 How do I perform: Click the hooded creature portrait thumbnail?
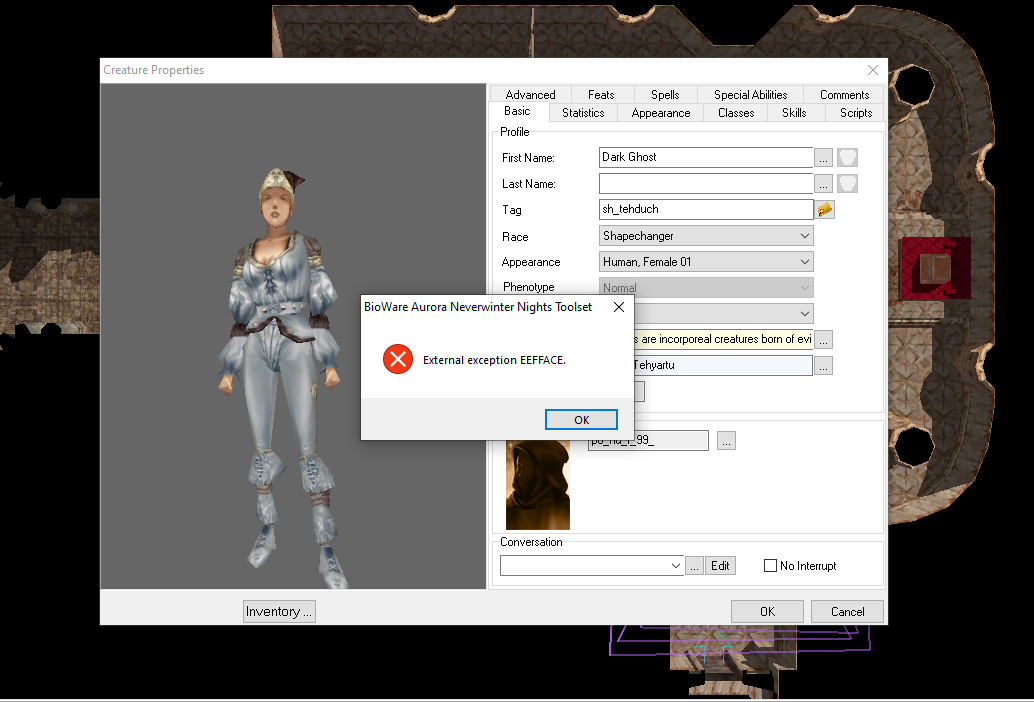538,484
